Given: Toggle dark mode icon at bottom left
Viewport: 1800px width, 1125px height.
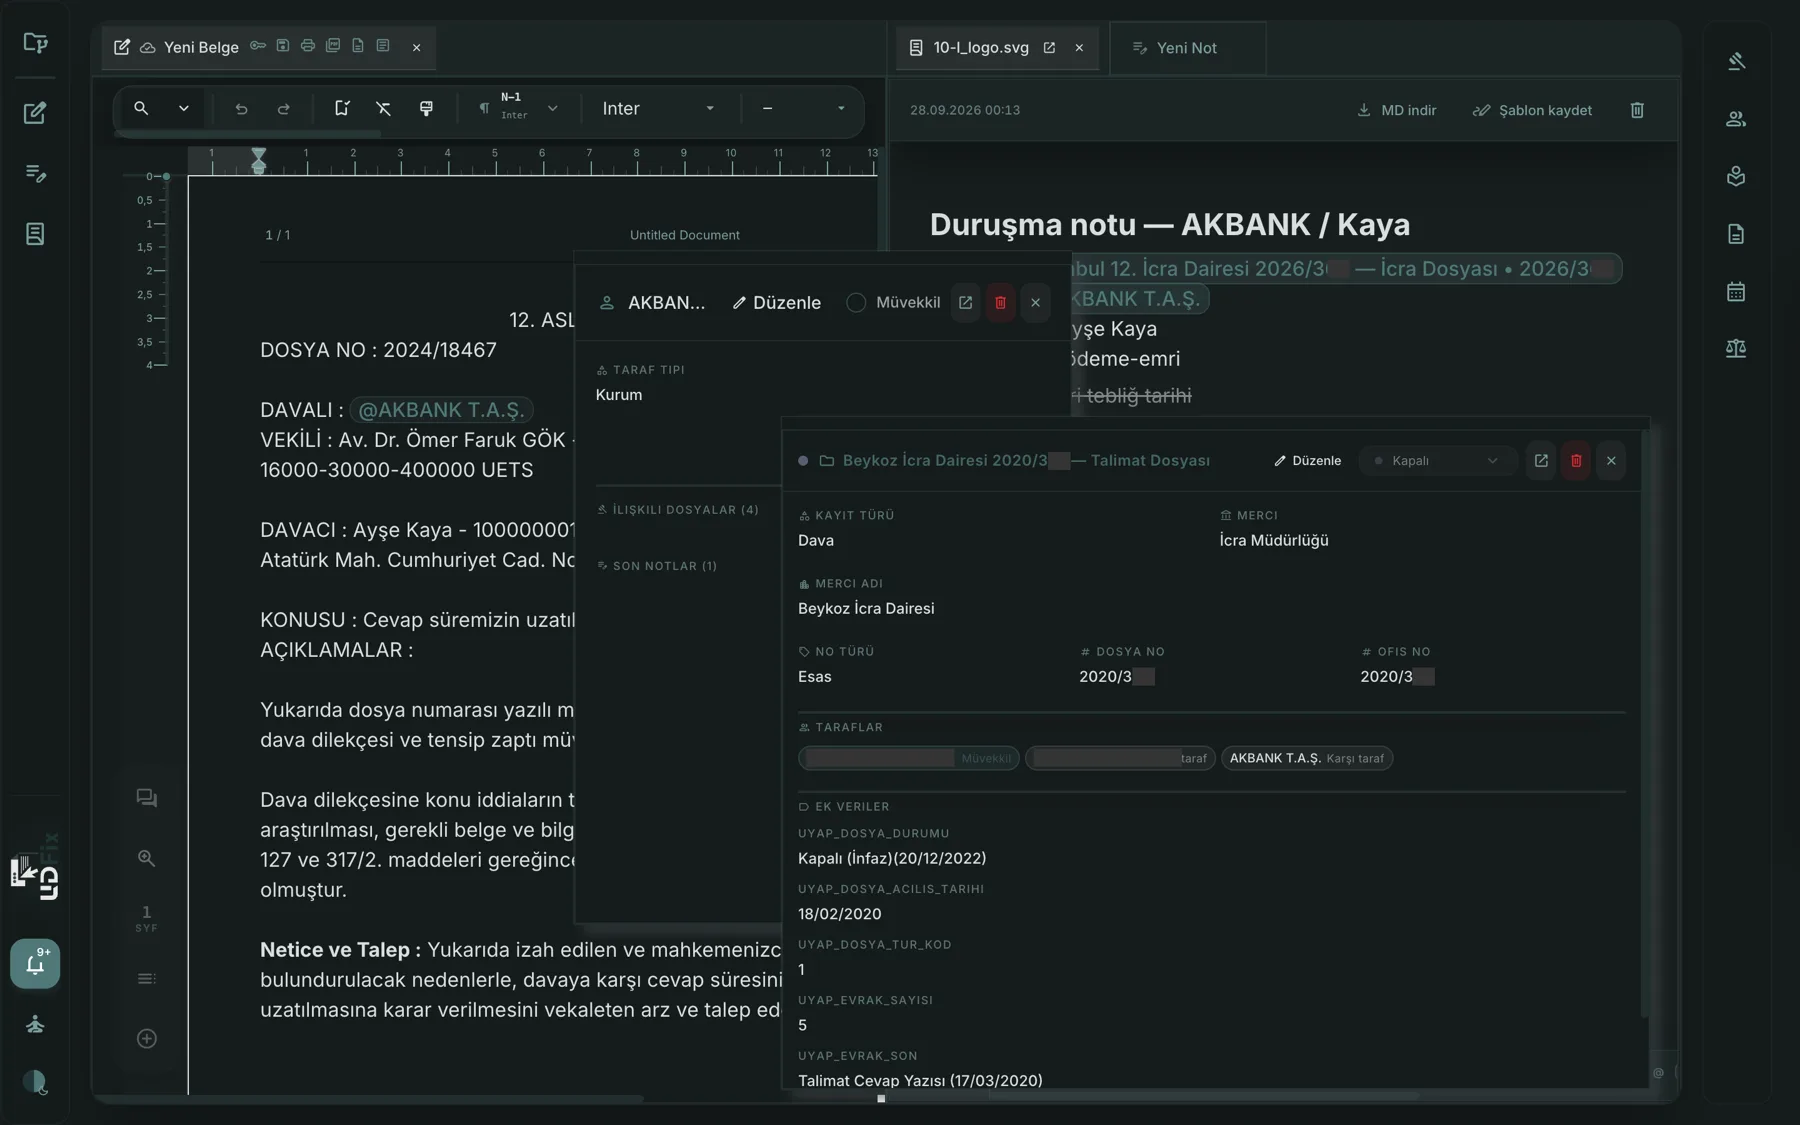Looking at the screenshot, I should click(x=35, y=1082).
